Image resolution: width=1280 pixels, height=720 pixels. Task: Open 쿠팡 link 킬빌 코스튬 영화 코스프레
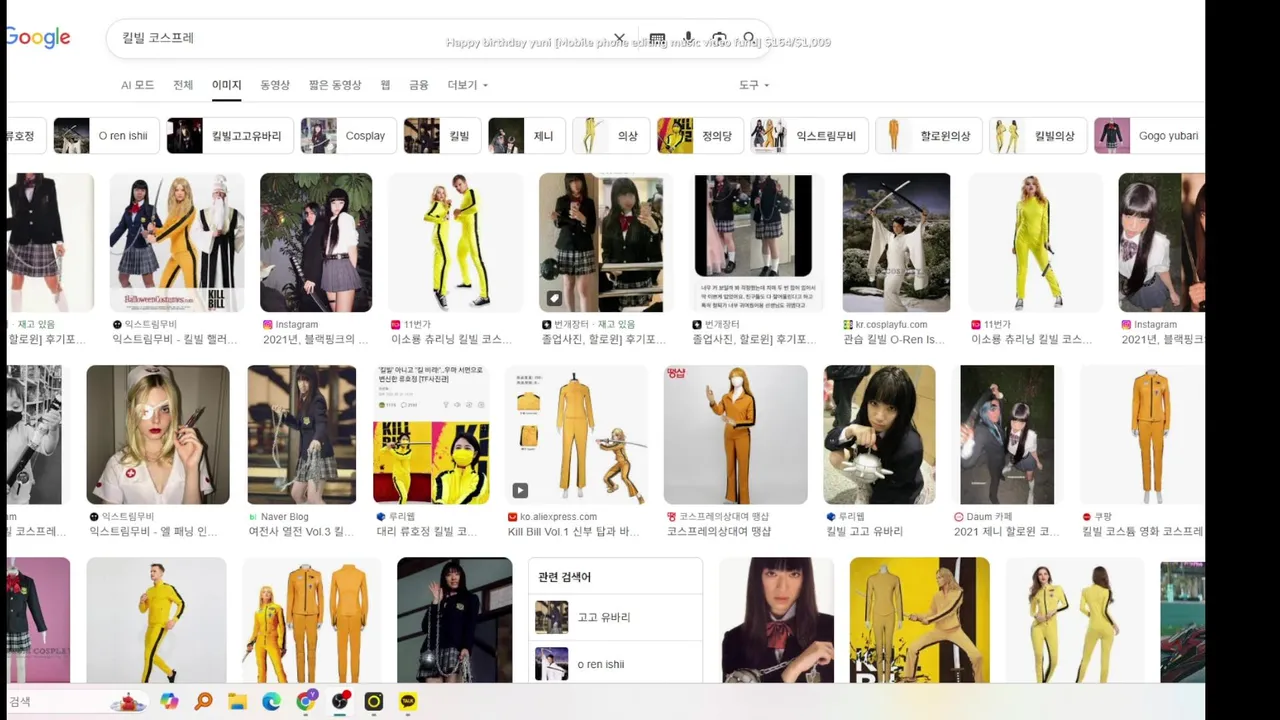(x=1142, y=532)
